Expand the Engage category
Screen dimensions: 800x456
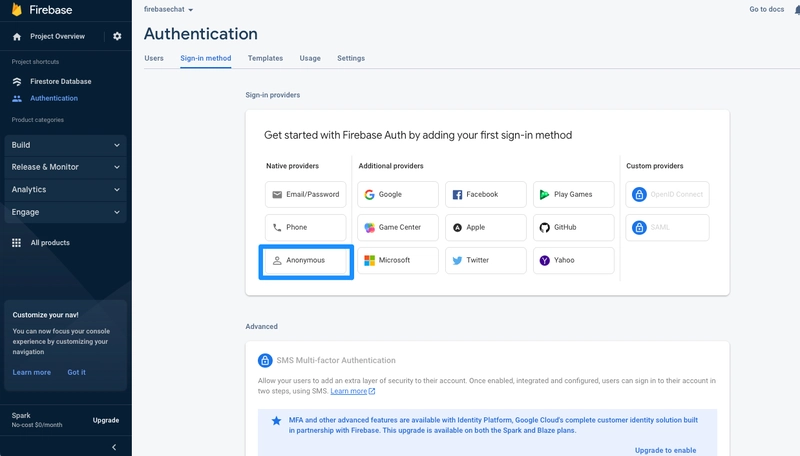pyautogui.click(x=65, y=212)
